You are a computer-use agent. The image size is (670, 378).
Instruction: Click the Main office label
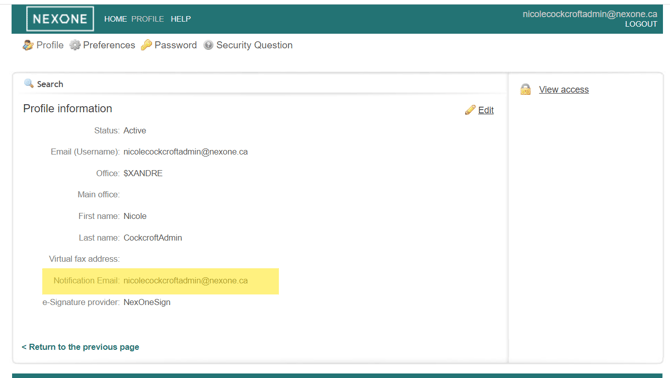(98, 195)
